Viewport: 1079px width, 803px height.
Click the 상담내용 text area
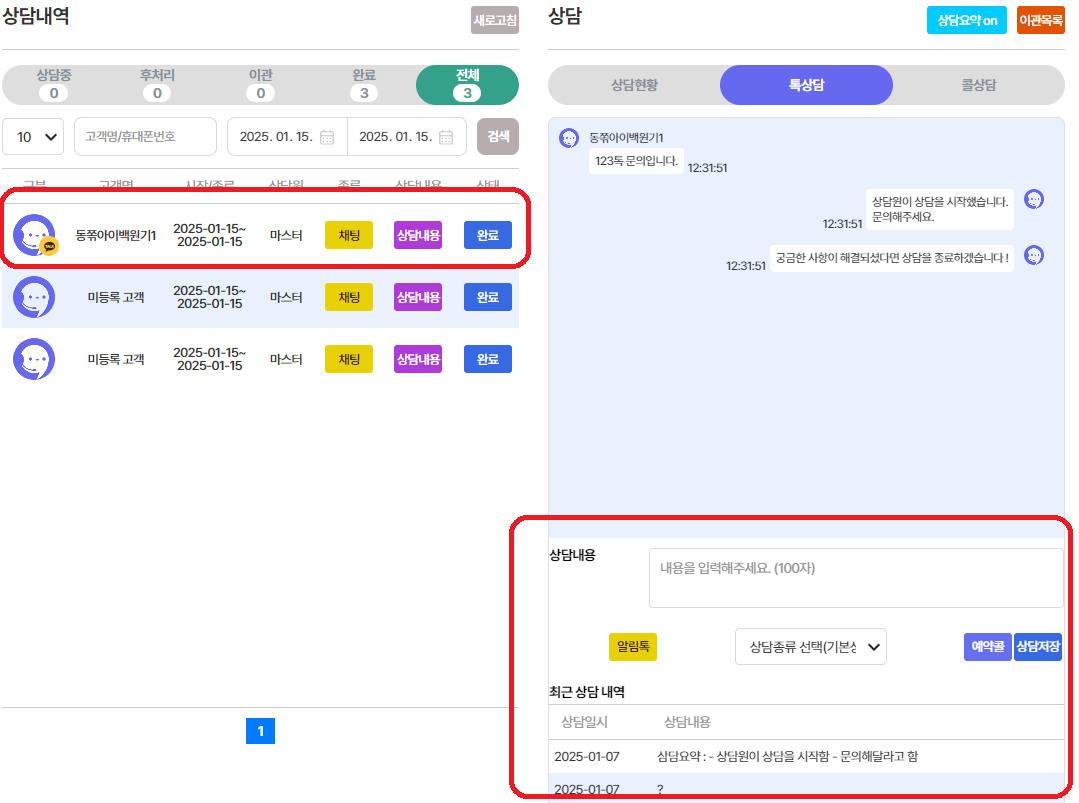pos(855,578)
